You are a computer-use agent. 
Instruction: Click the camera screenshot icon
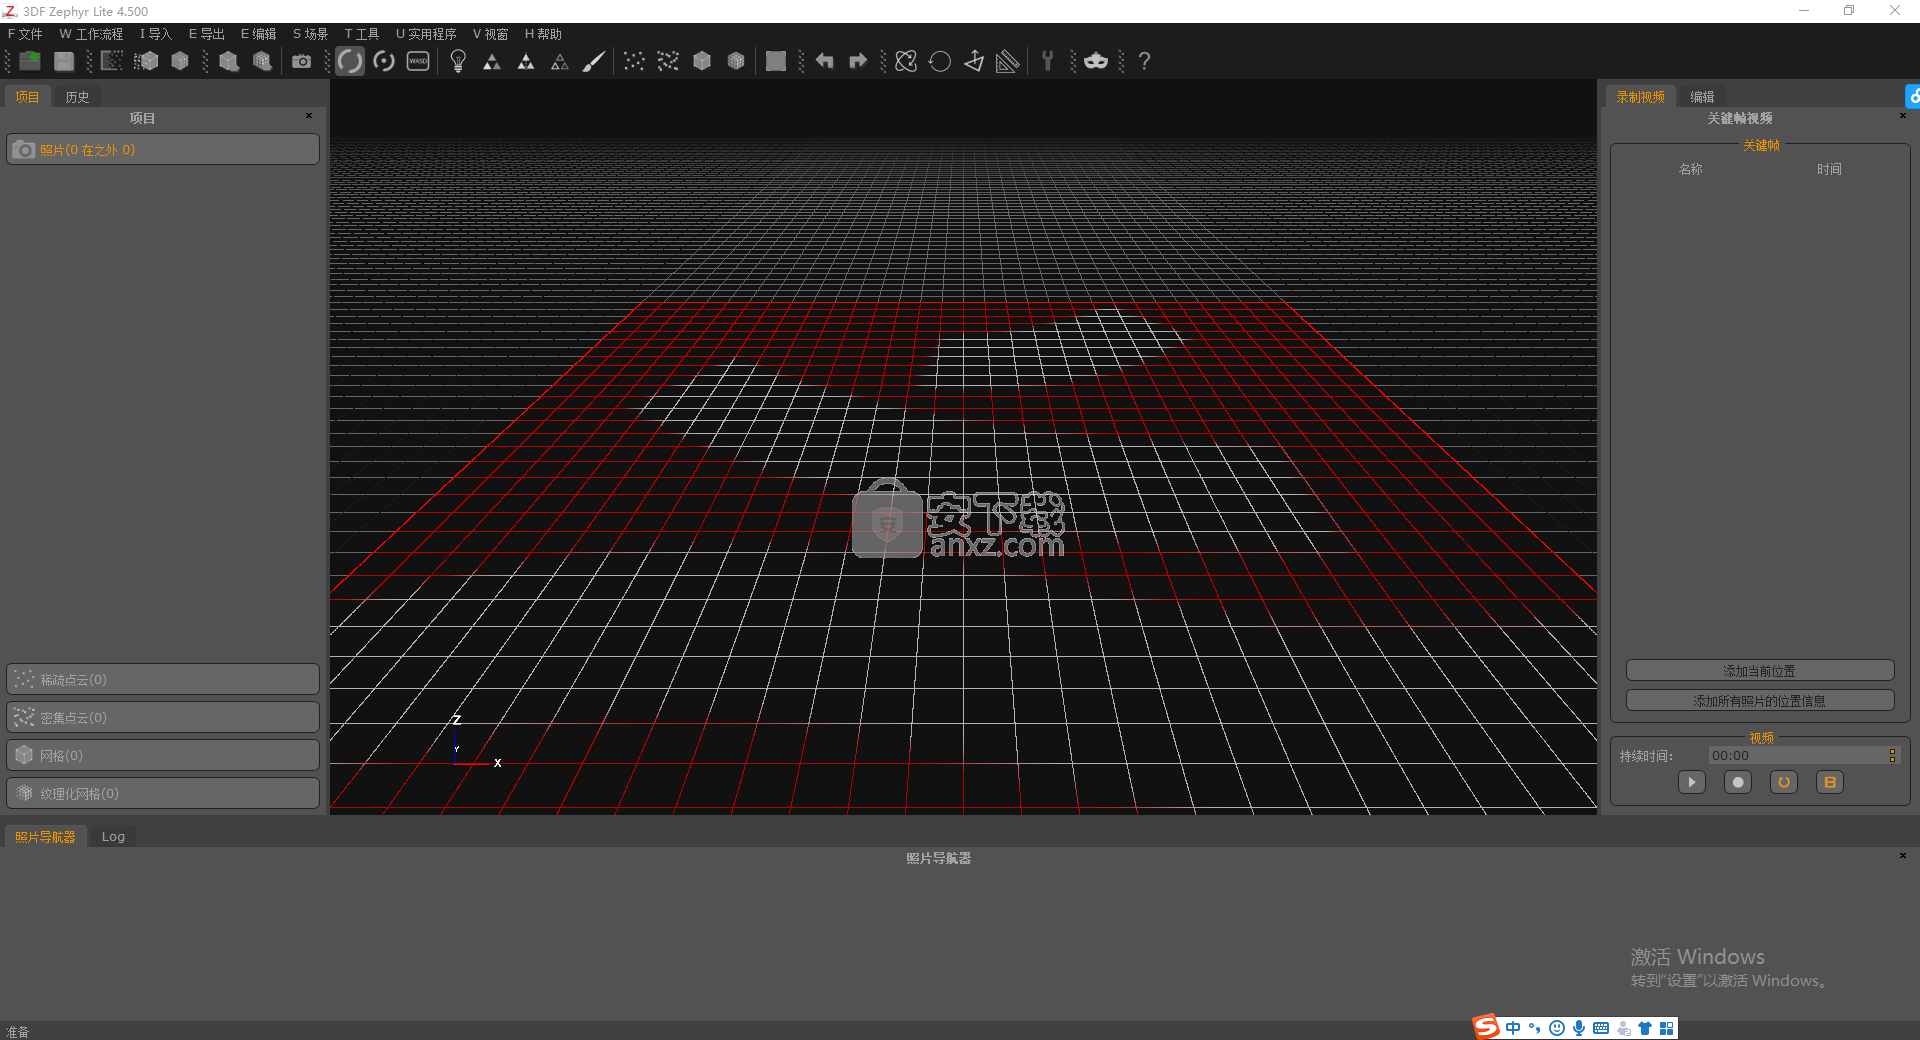point(301,61)
